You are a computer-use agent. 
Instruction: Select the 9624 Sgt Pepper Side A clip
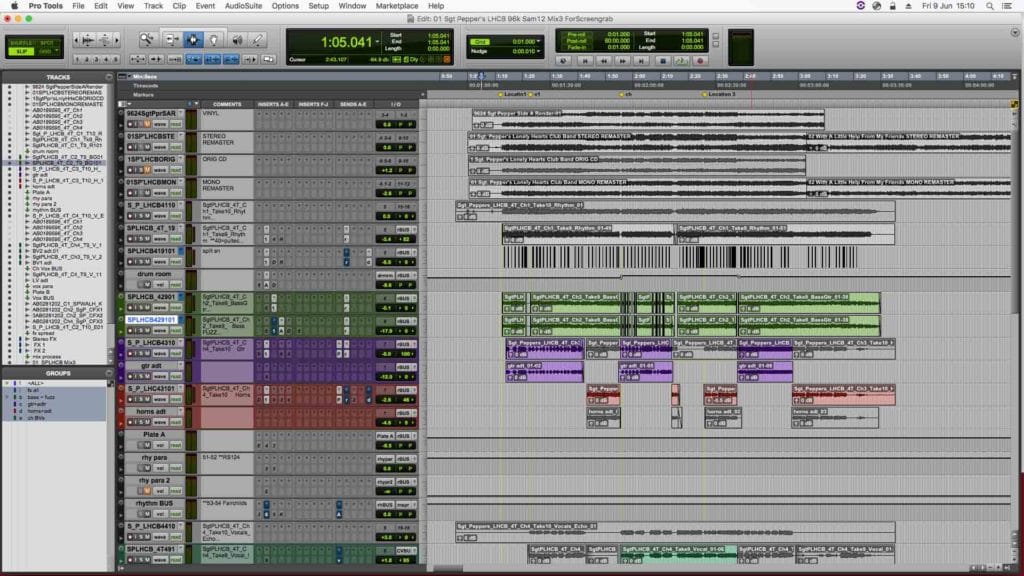coord(647,120)
